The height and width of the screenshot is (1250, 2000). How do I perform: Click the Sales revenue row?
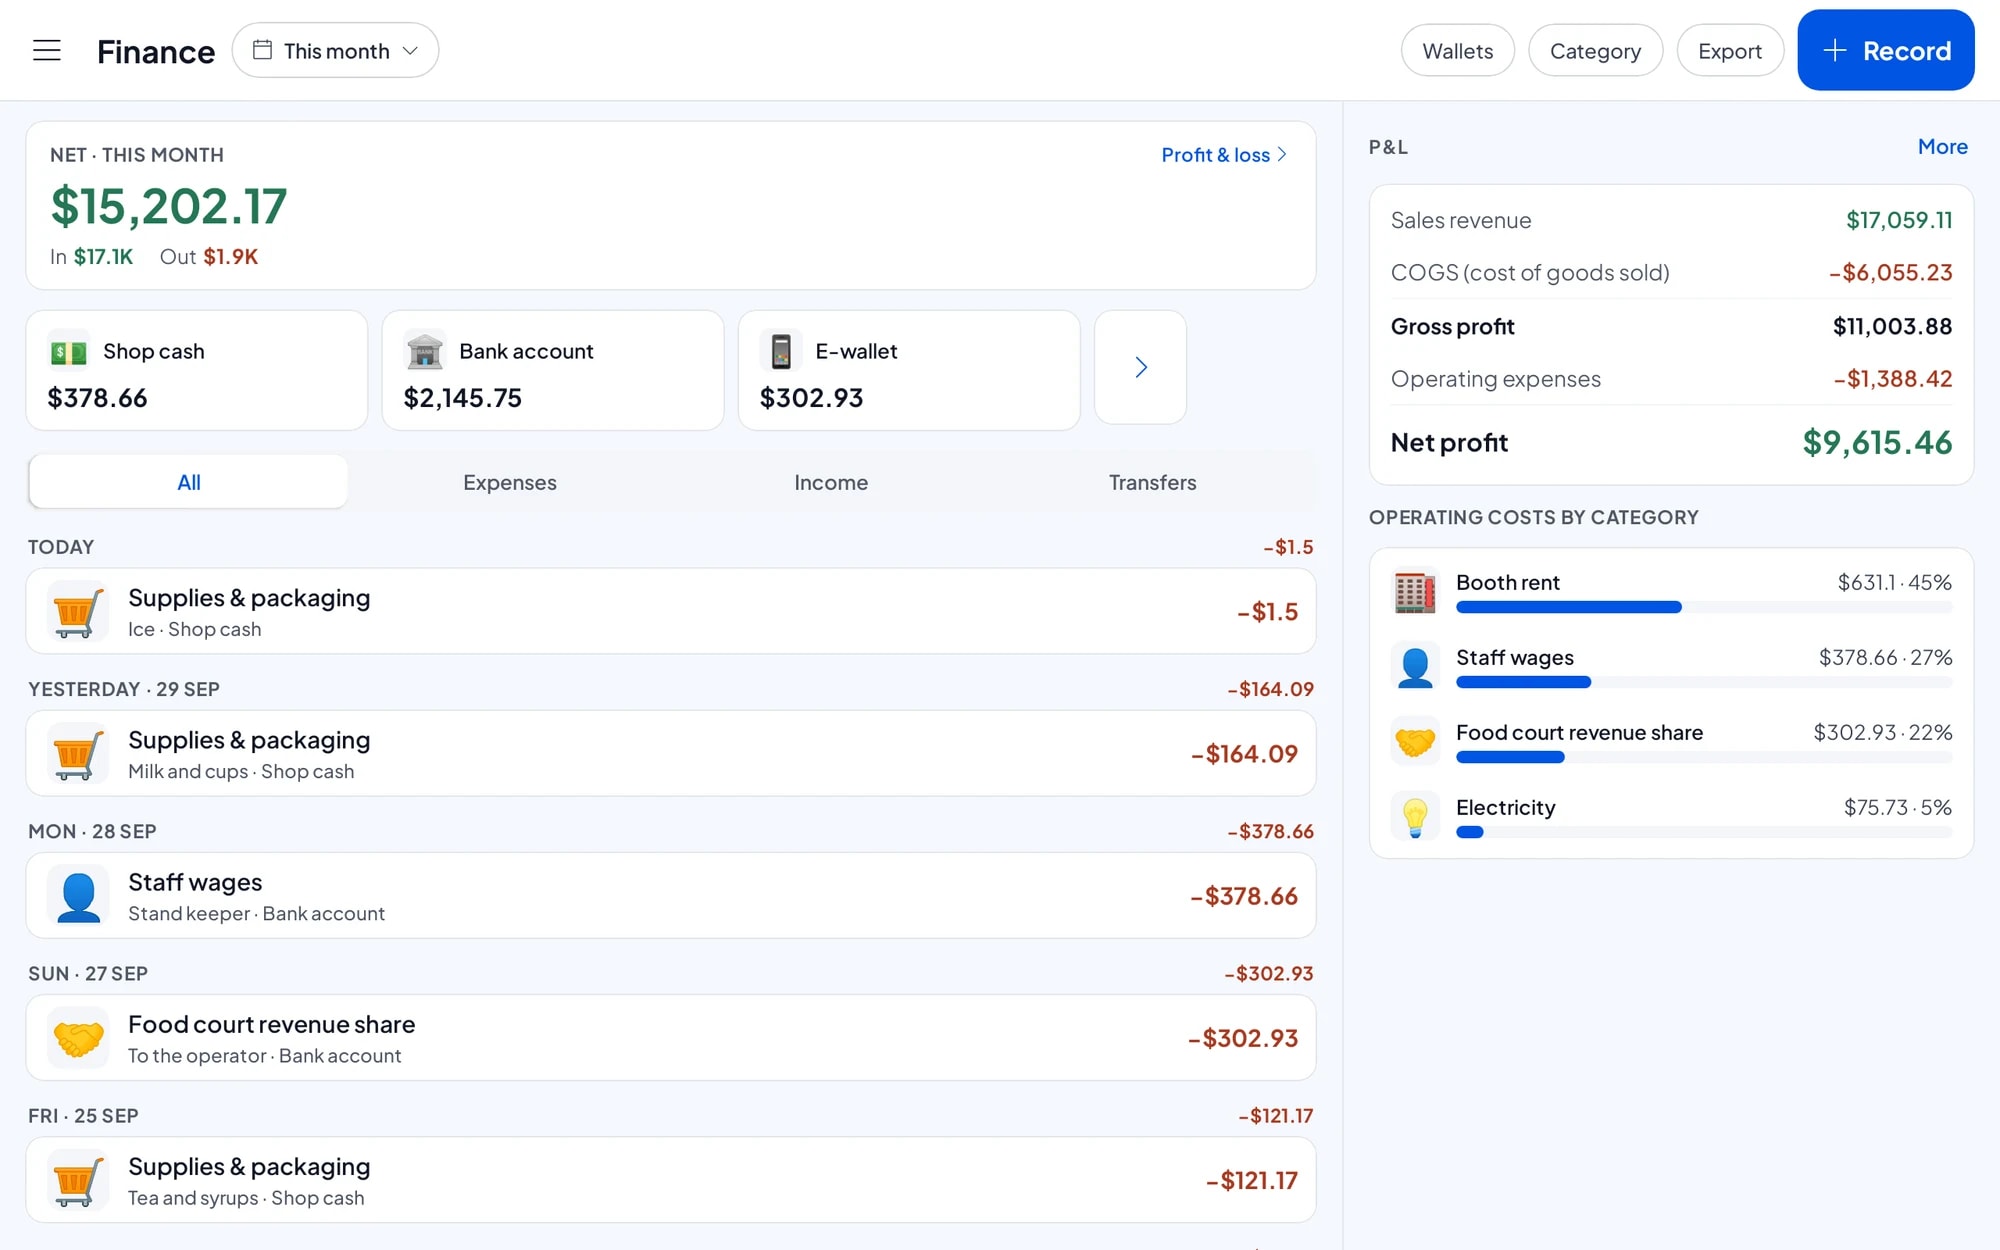(1671, 221)
